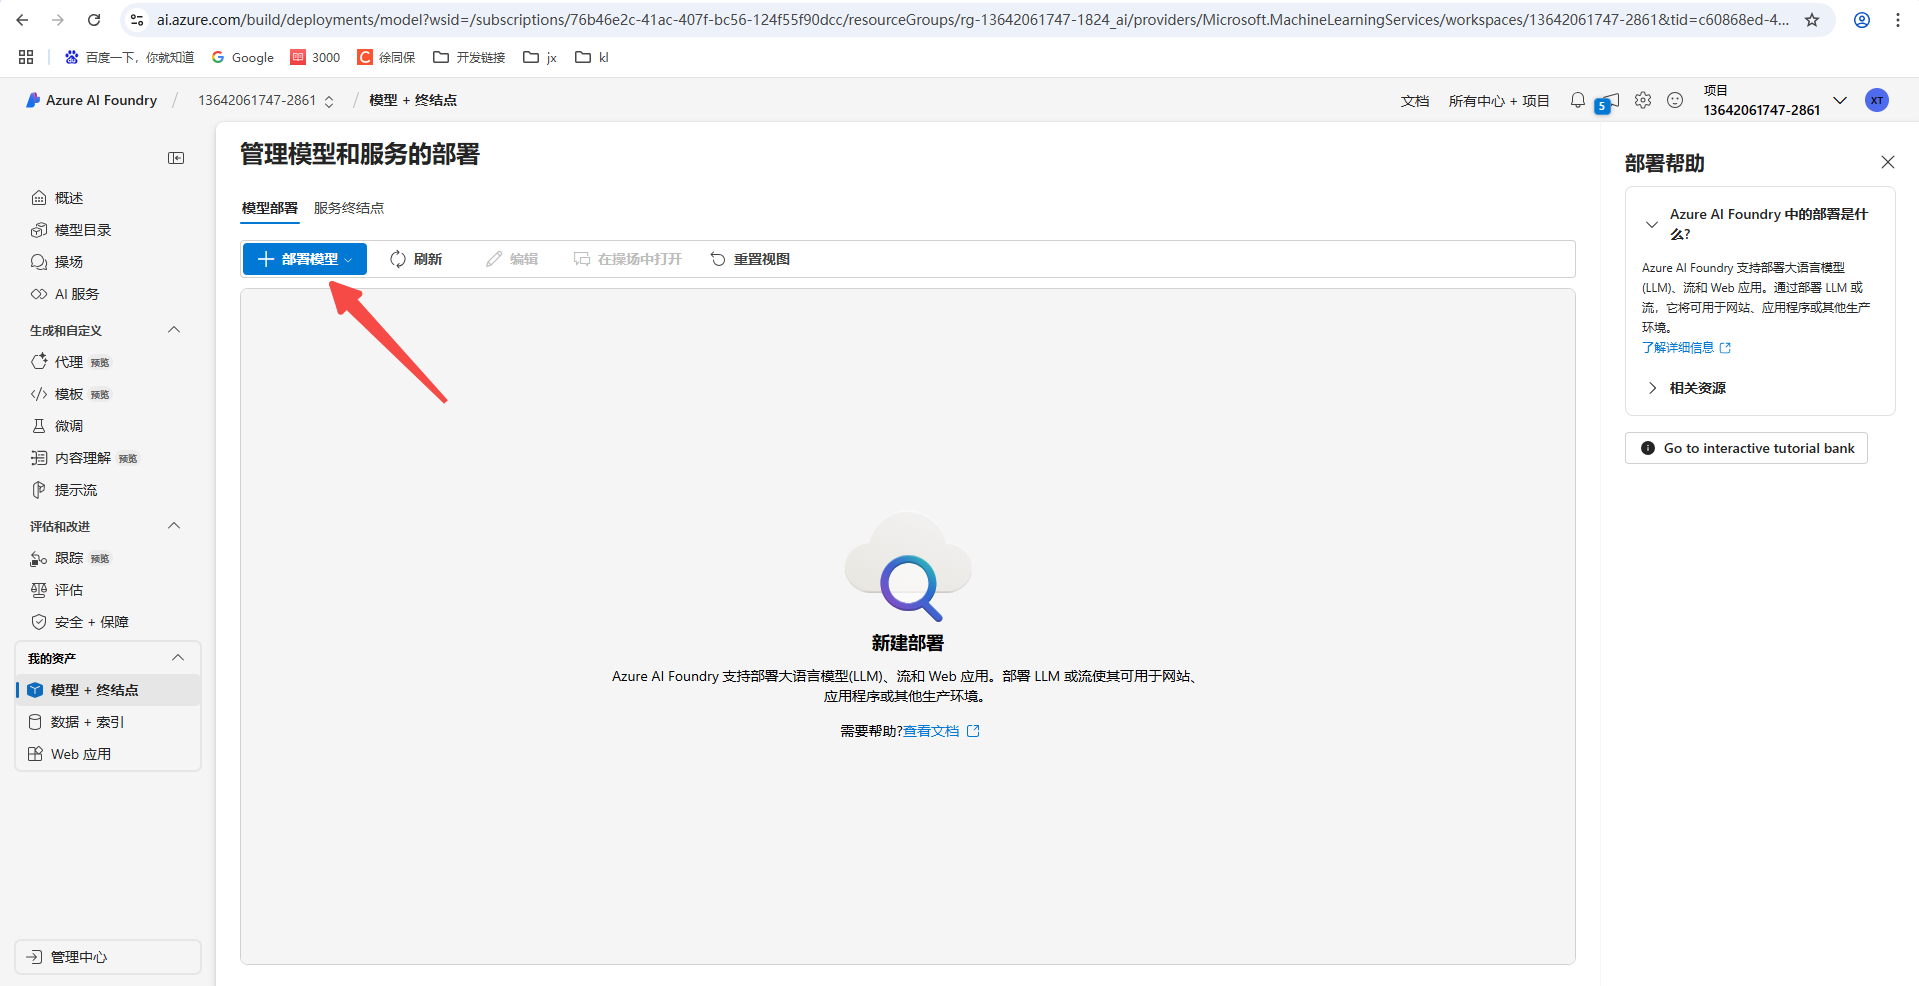Click the 刷新 toolbar button
The height and width of the screenshot is (986, 1919).
[x=416, y=259]
